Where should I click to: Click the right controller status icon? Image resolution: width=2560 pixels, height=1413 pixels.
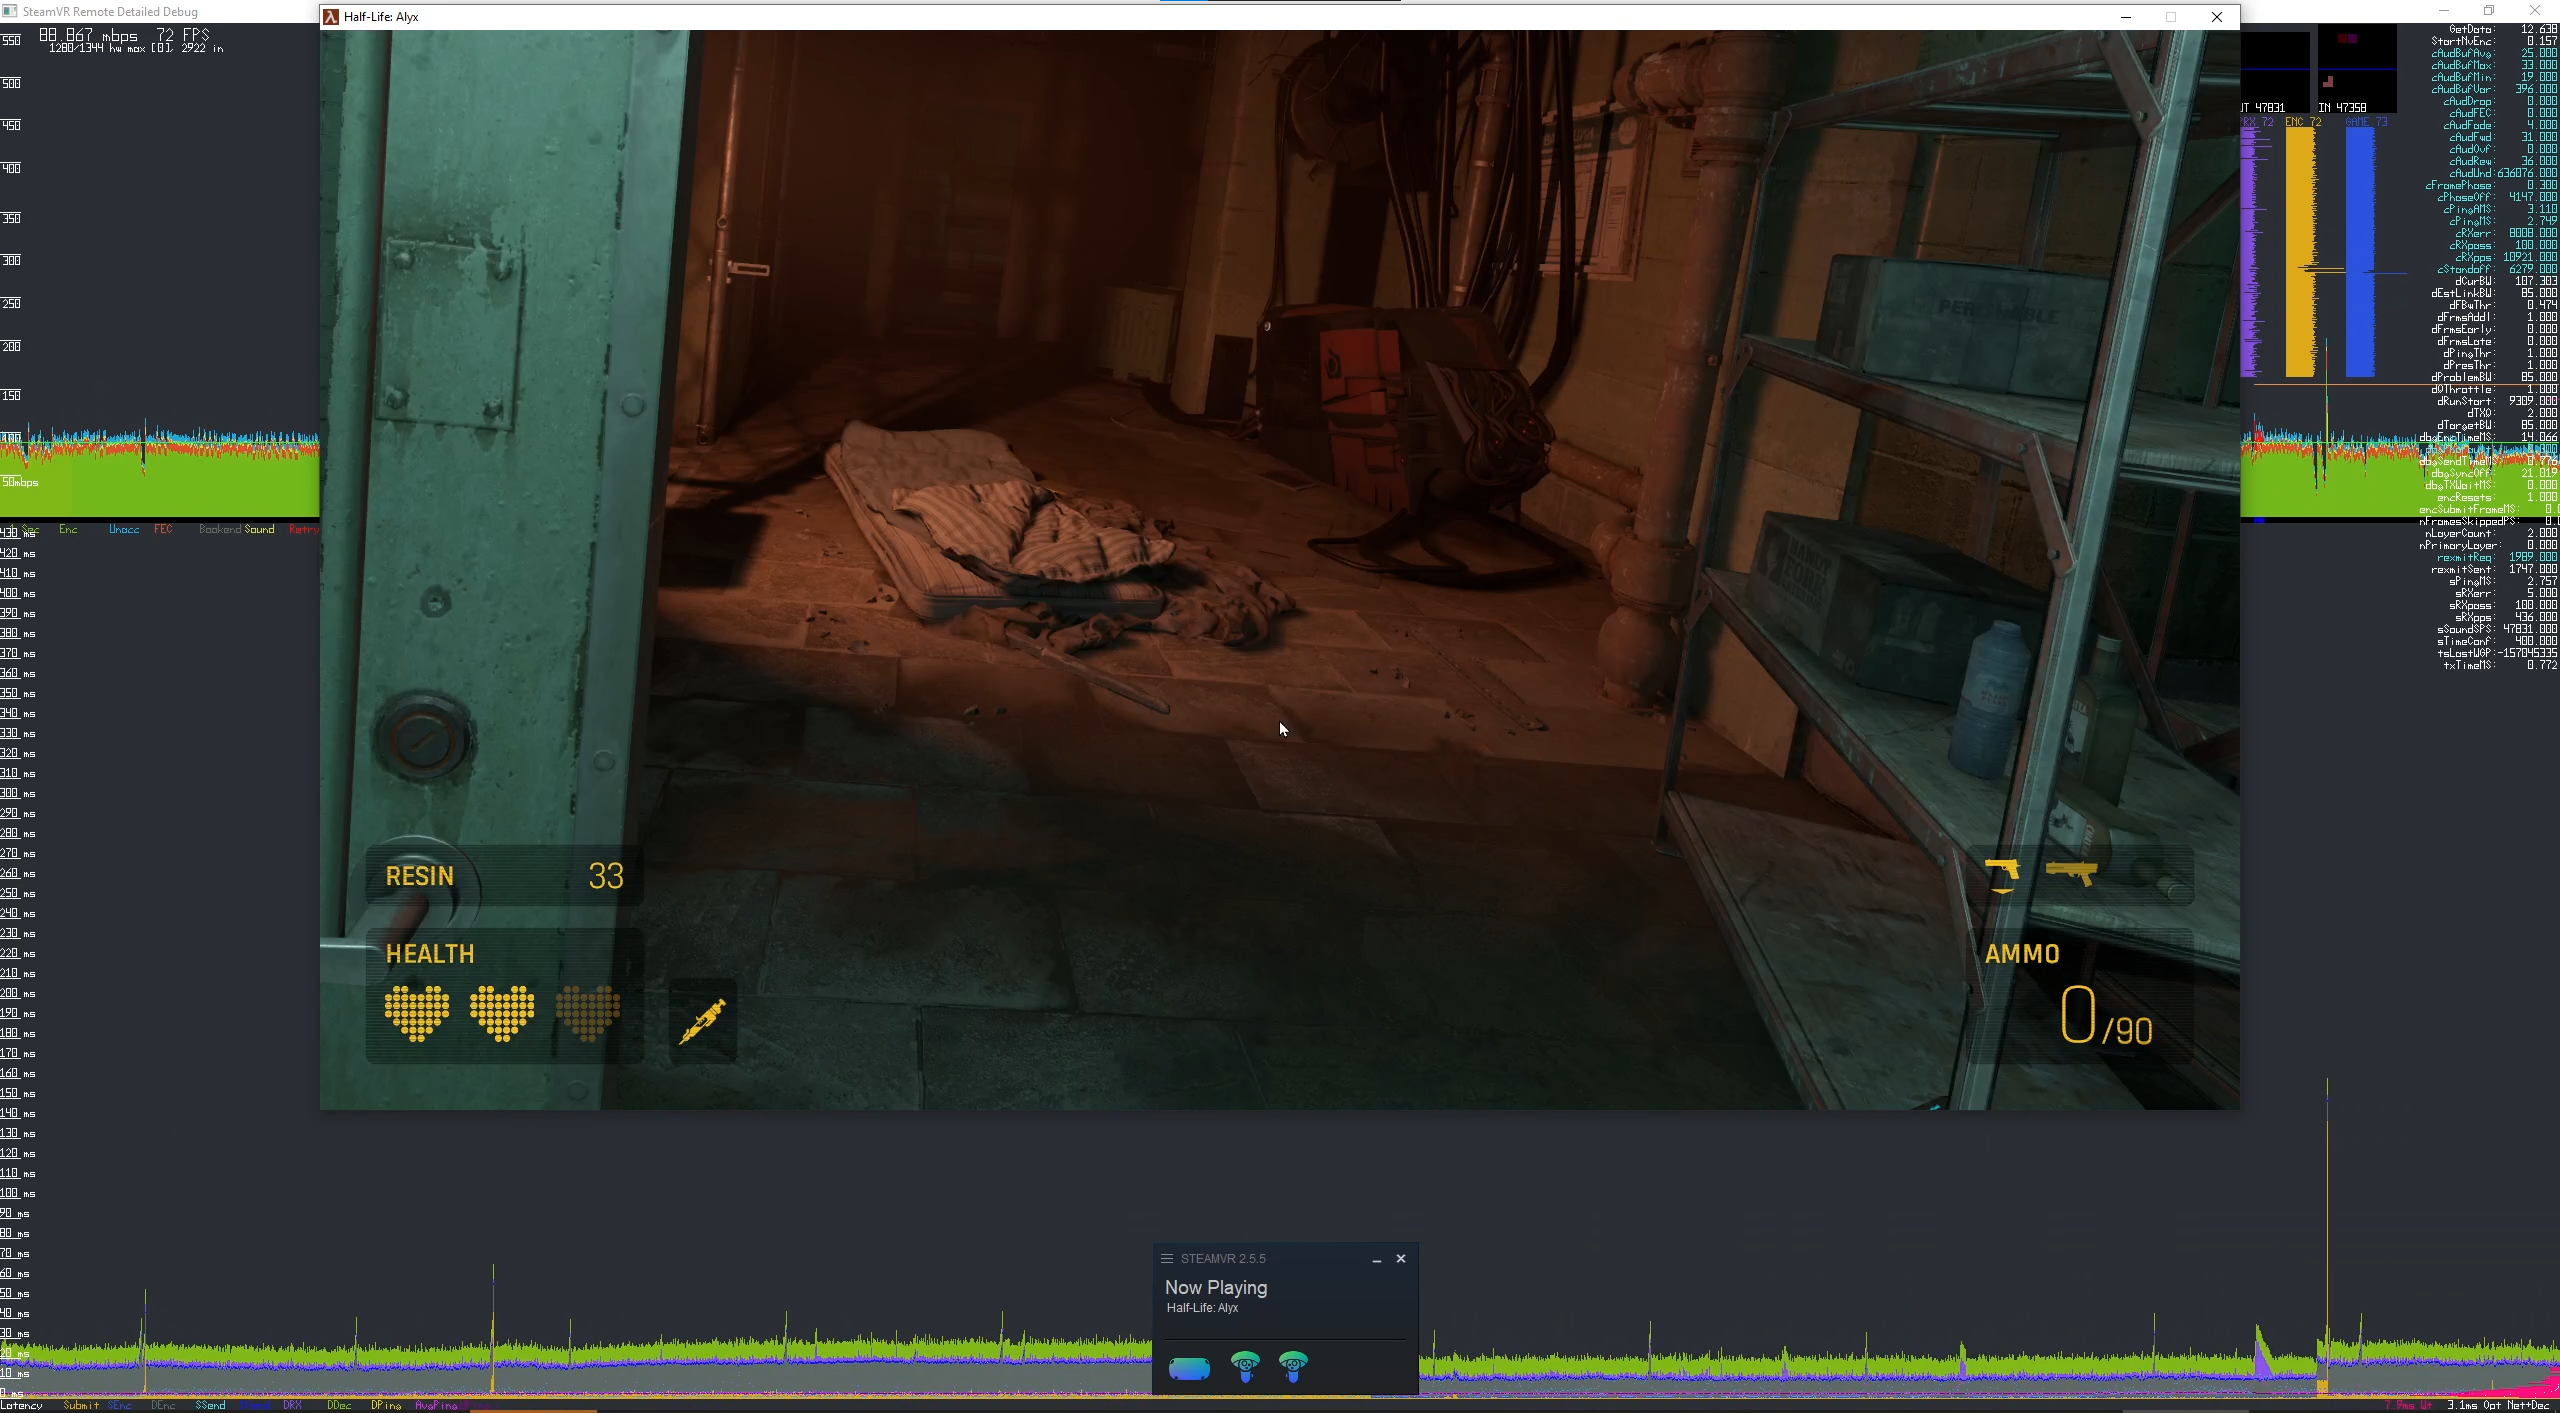click(1293, 1366)
